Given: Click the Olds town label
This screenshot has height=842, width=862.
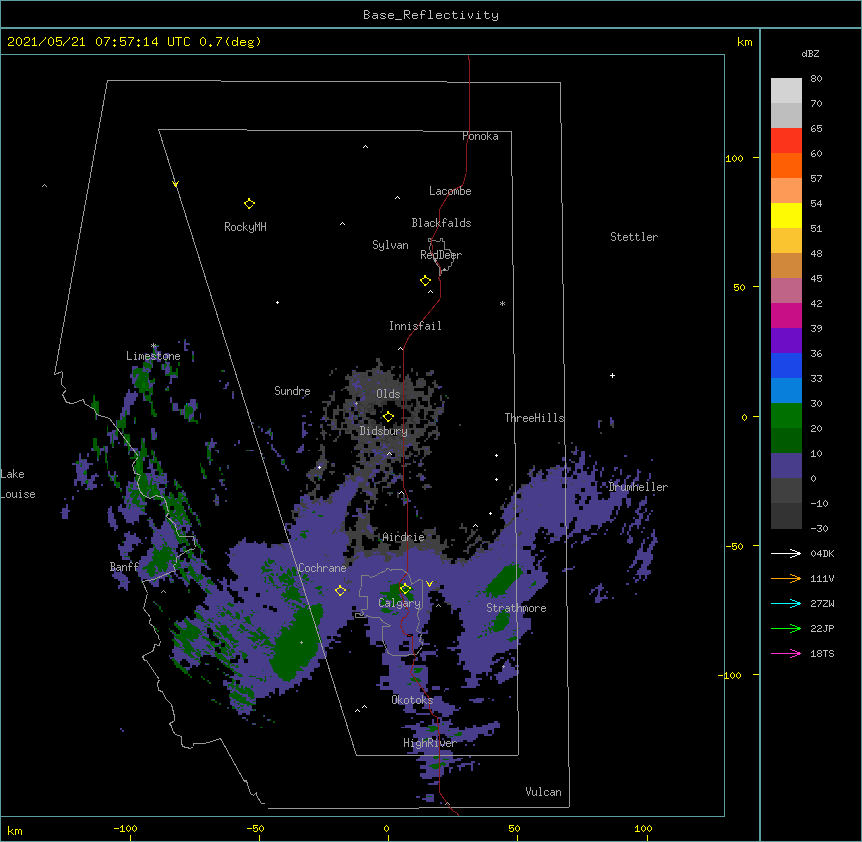Looking at the screenshot, I should [388, 394].
